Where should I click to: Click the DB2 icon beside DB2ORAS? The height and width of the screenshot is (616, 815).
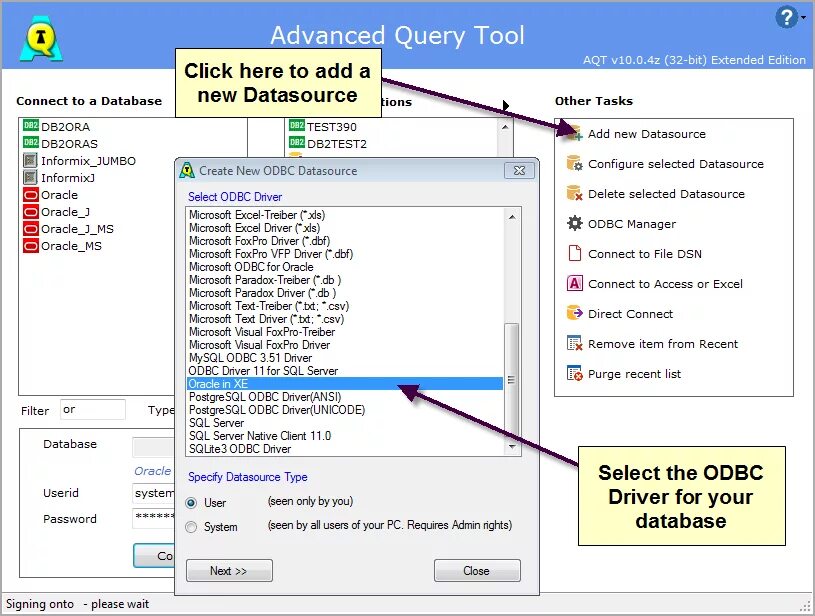pyautogui.click(x=31, y=142)
